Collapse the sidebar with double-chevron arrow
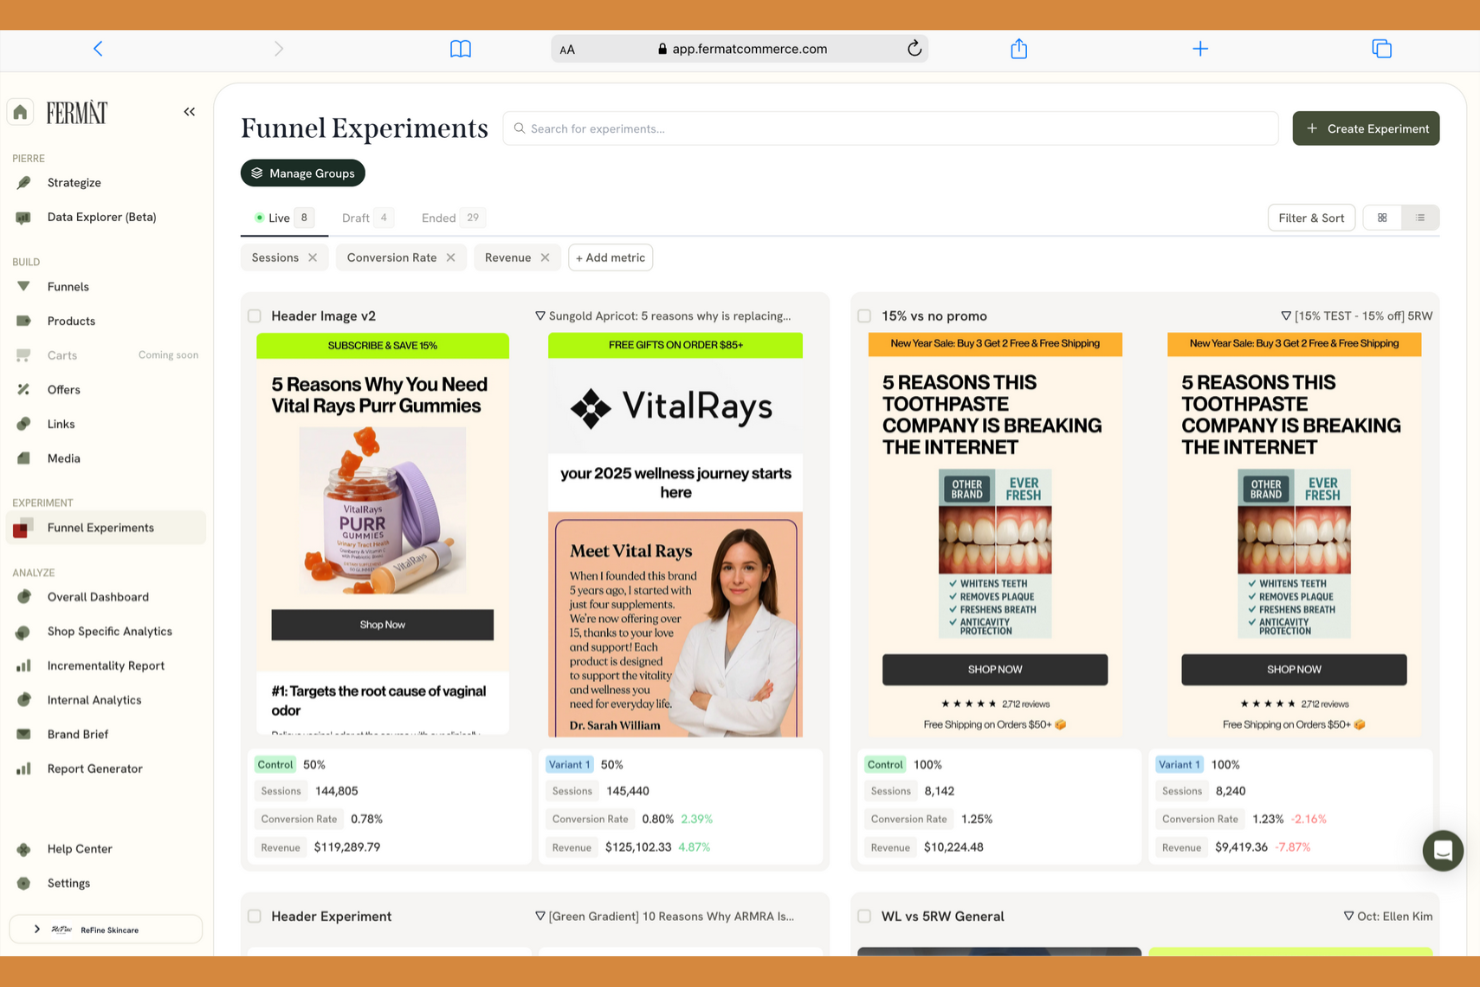 (189, 111)
